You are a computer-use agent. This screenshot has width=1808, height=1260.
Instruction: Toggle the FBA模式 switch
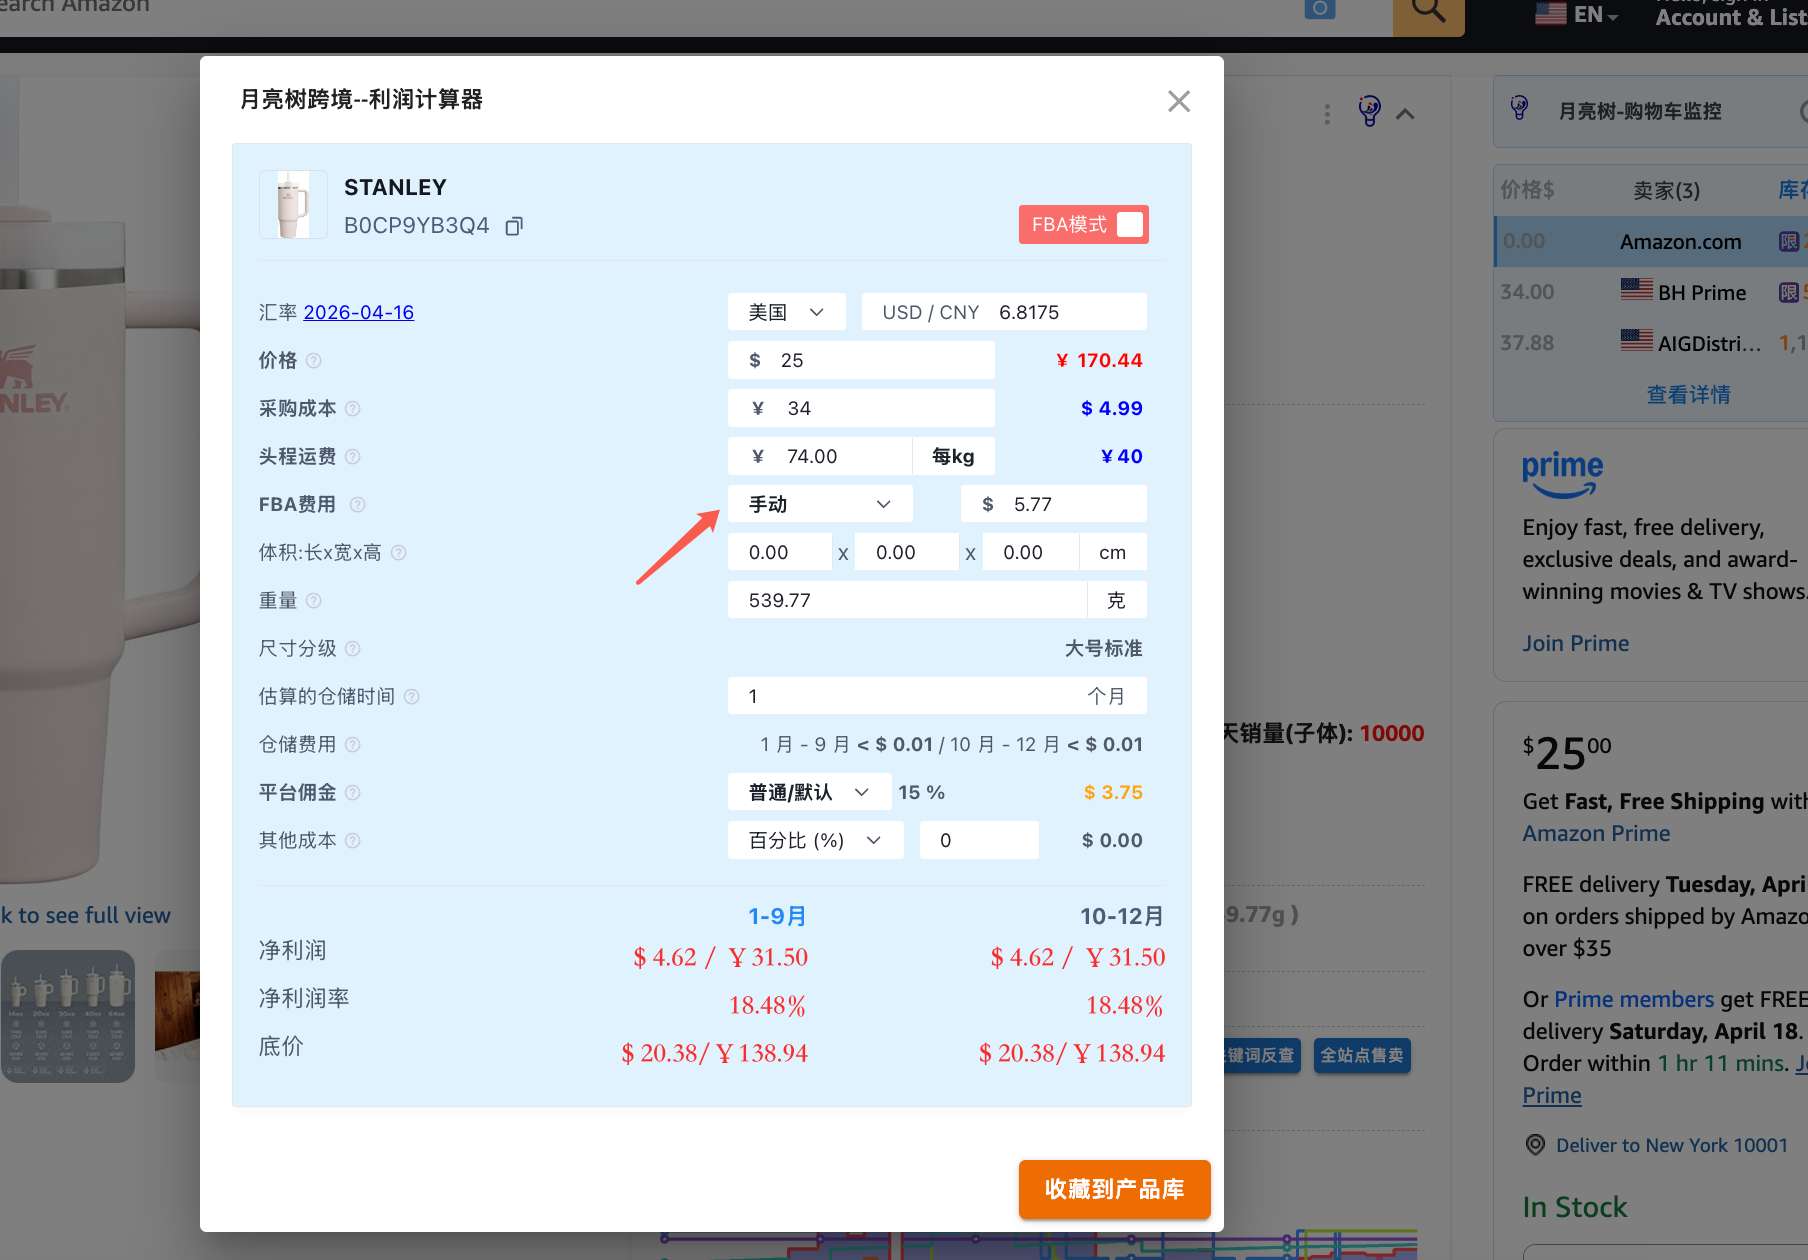click(x=1129, y=225)
